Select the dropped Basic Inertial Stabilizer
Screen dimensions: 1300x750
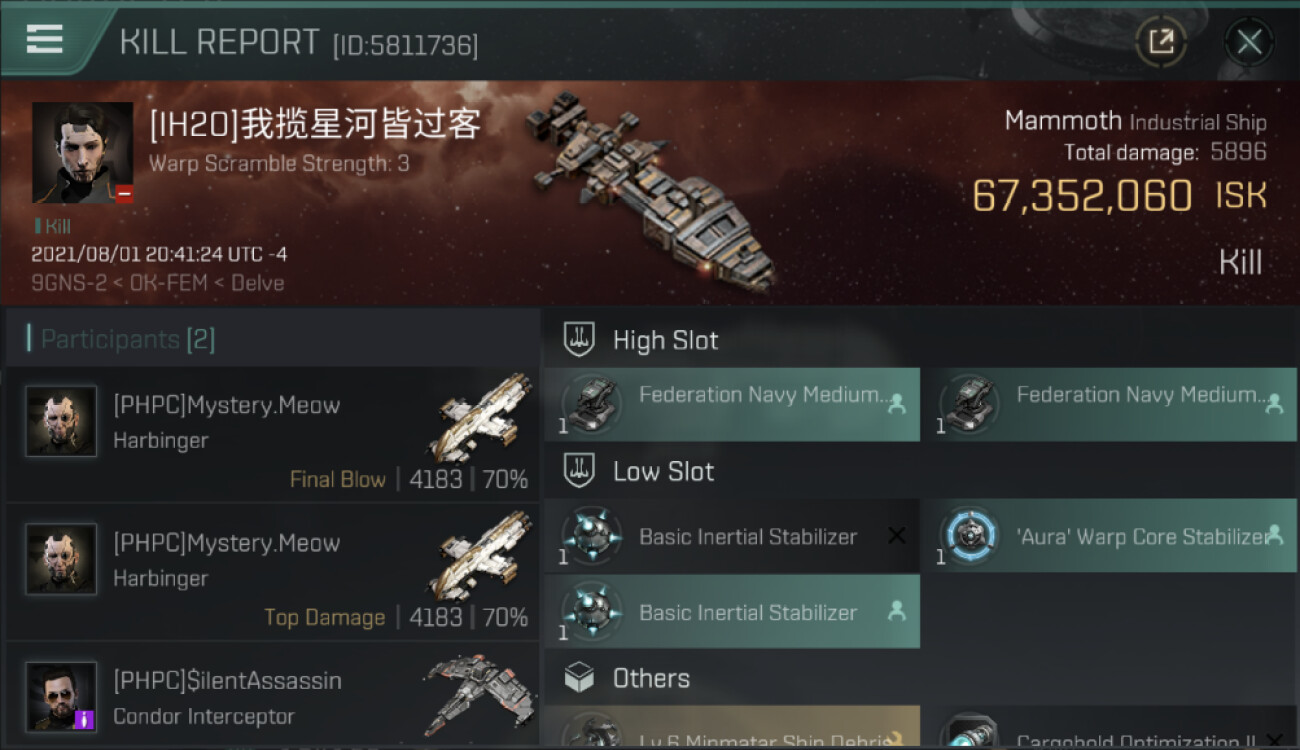point(732,611)
